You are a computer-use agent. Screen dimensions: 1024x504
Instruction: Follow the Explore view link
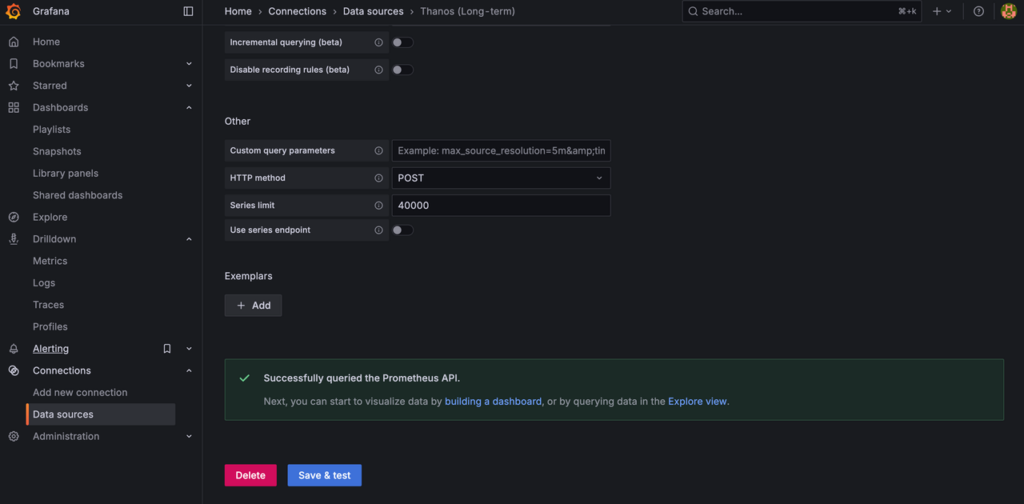(x=697, y=402)
